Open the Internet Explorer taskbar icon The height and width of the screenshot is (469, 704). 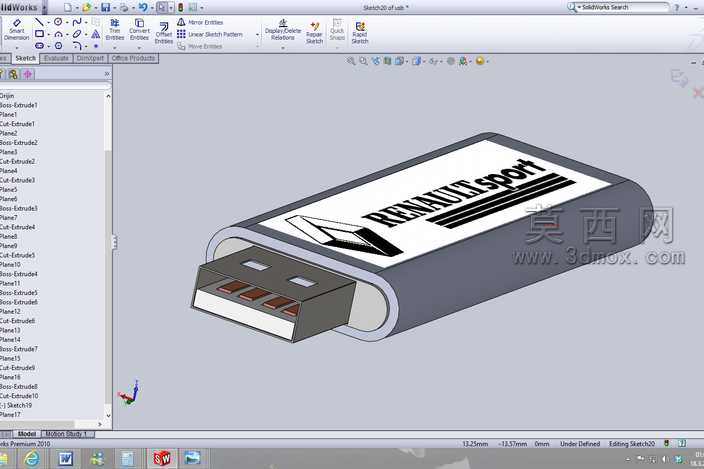pyautogui.click(x=31, y=458)
